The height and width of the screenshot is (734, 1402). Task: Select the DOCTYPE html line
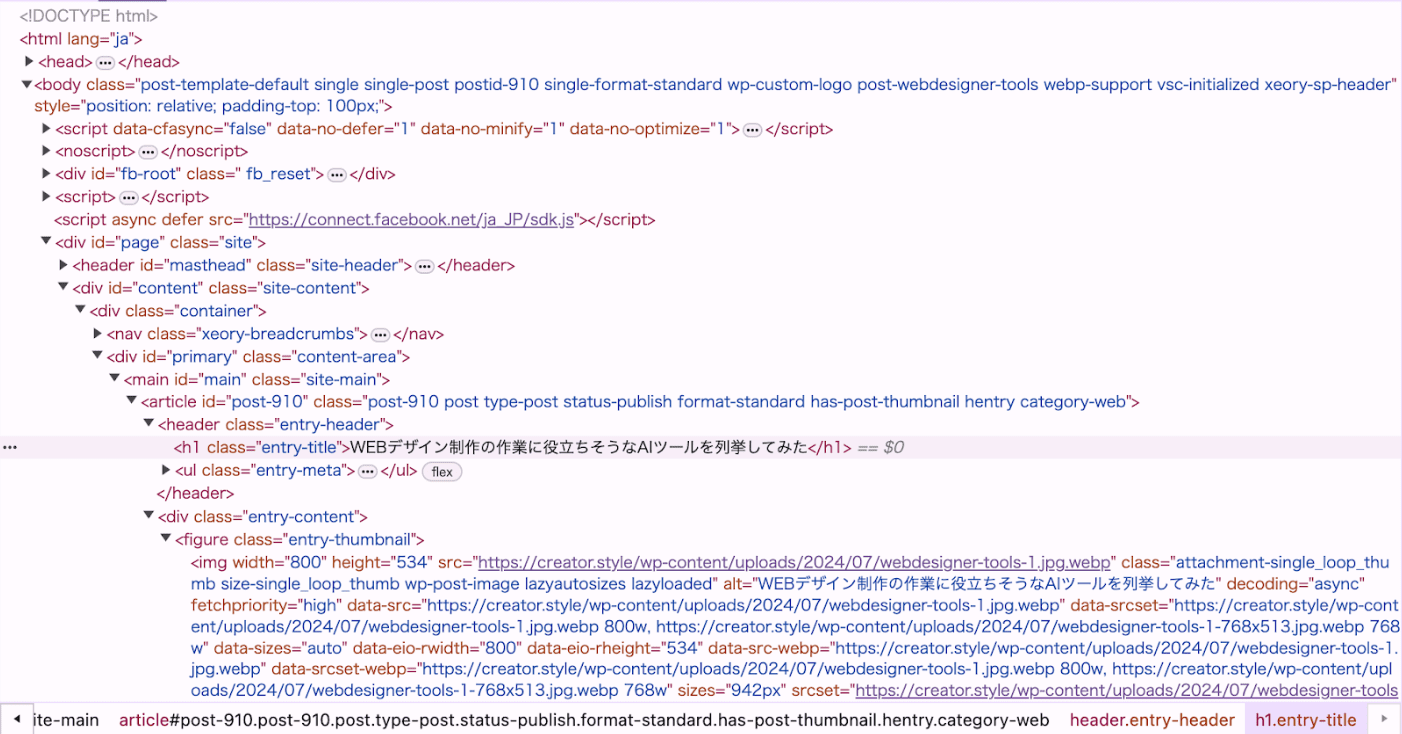pos(89,16)
